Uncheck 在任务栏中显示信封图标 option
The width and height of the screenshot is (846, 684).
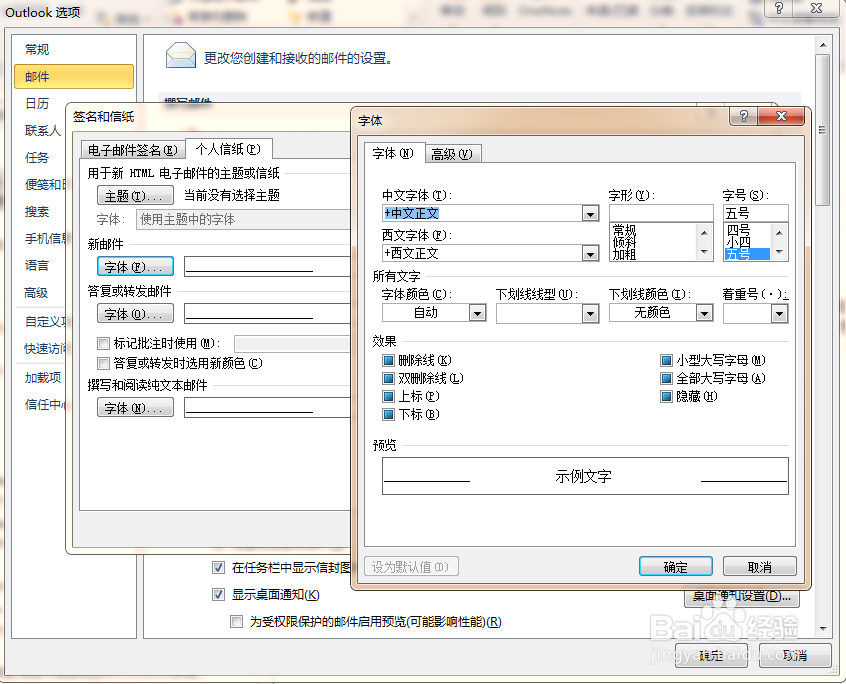[x=218, y=567]
